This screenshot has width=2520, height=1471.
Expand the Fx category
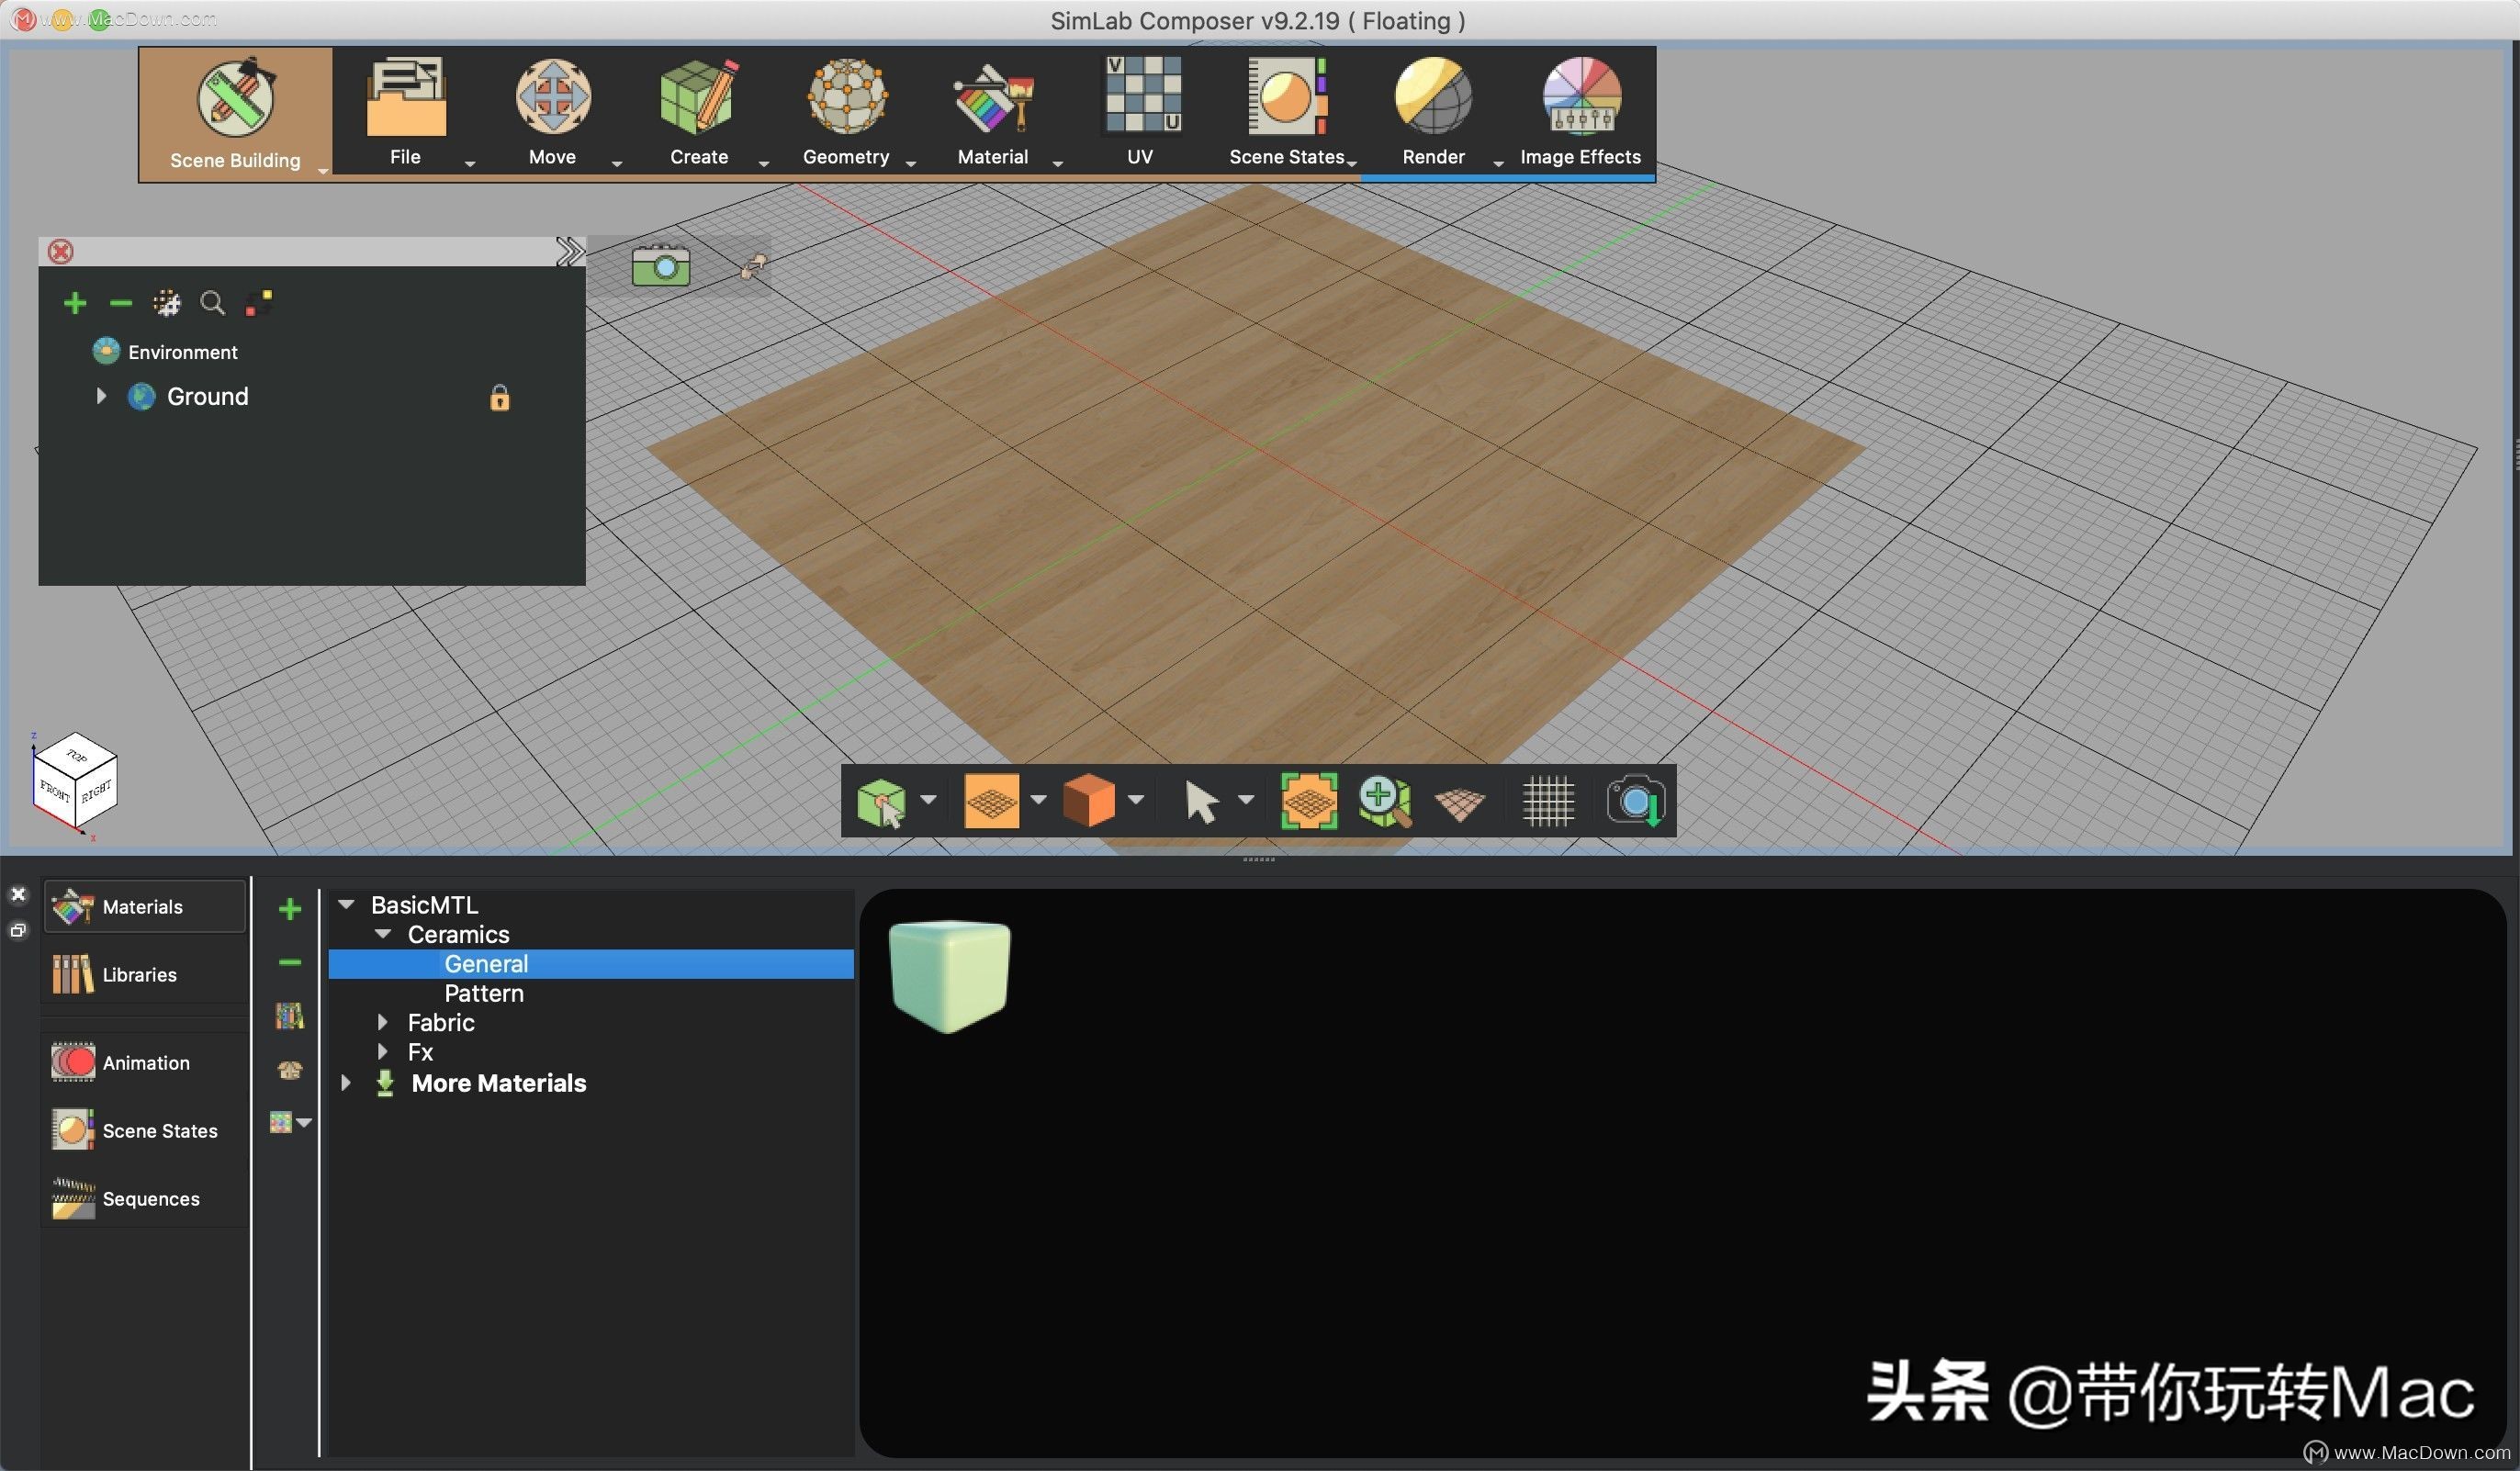(x=382, y=1051)
